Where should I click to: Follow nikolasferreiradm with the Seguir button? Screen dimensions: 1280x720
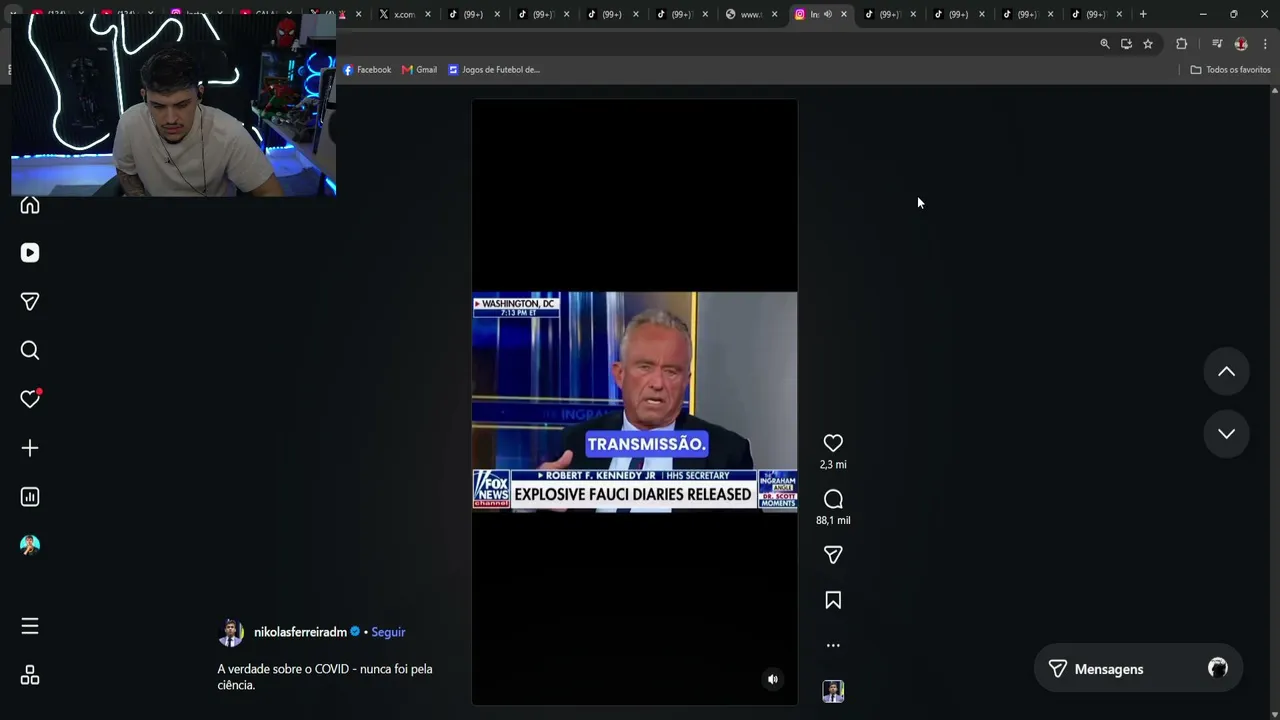tap(388, 632)
